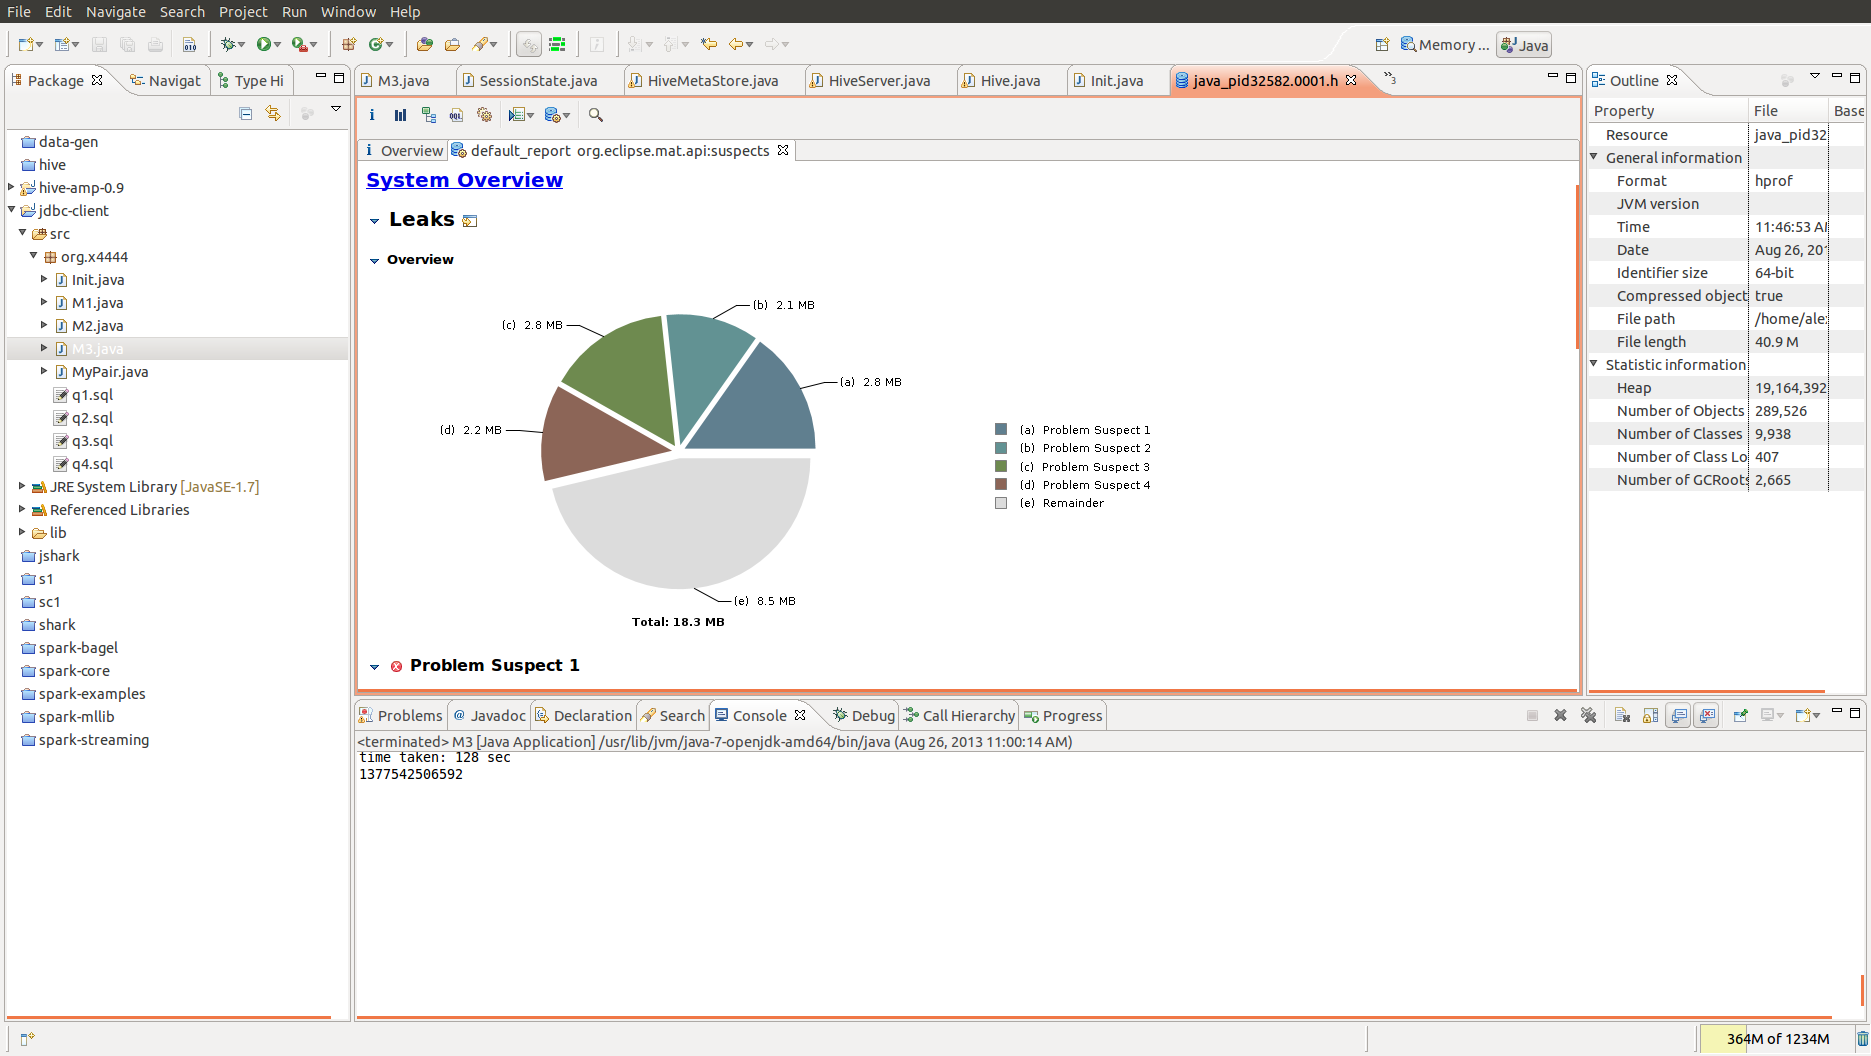This screenshot has height=1056, width=1871.
Task: Click the Remove Launch X icon in Console
Action: [1560, 715]
